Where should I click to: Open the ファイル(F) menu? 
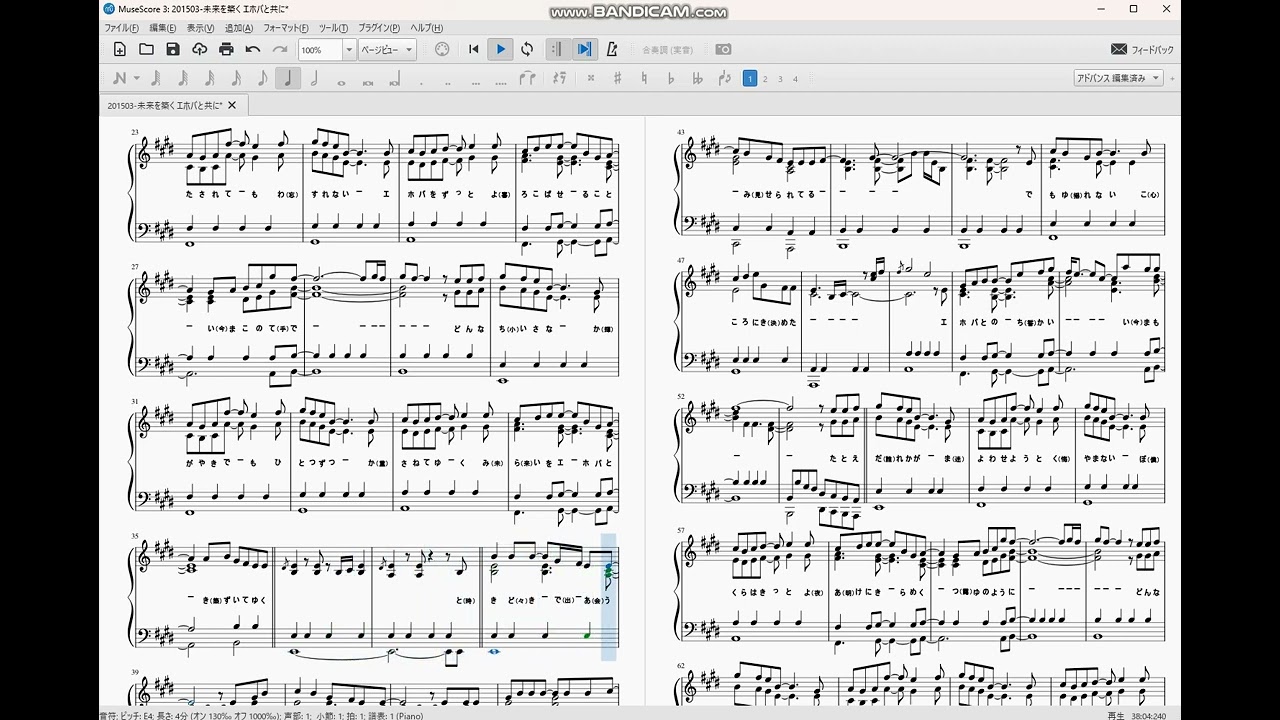pyautogui.click(x=122, y=28)
